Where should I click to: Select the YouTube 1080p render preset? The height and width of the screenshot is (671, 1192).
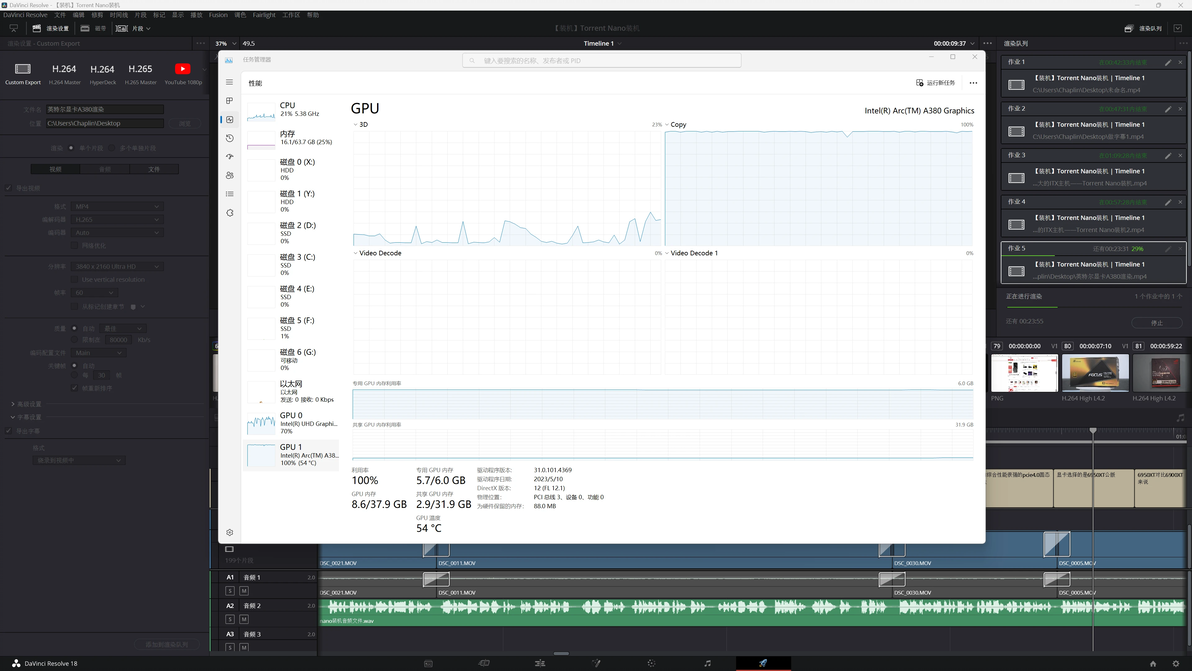[182, 73]
